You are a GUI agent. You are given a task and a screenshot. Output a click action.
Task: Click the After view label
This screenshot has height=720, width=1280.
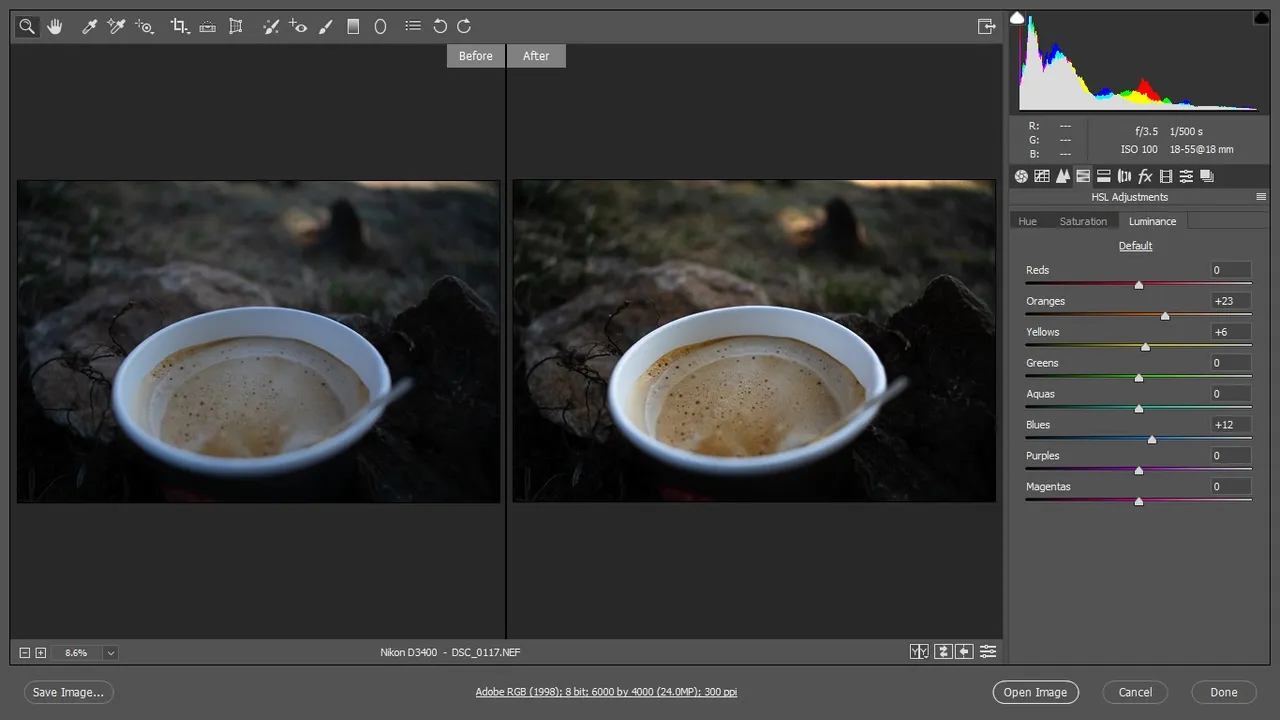click(536, 56)
